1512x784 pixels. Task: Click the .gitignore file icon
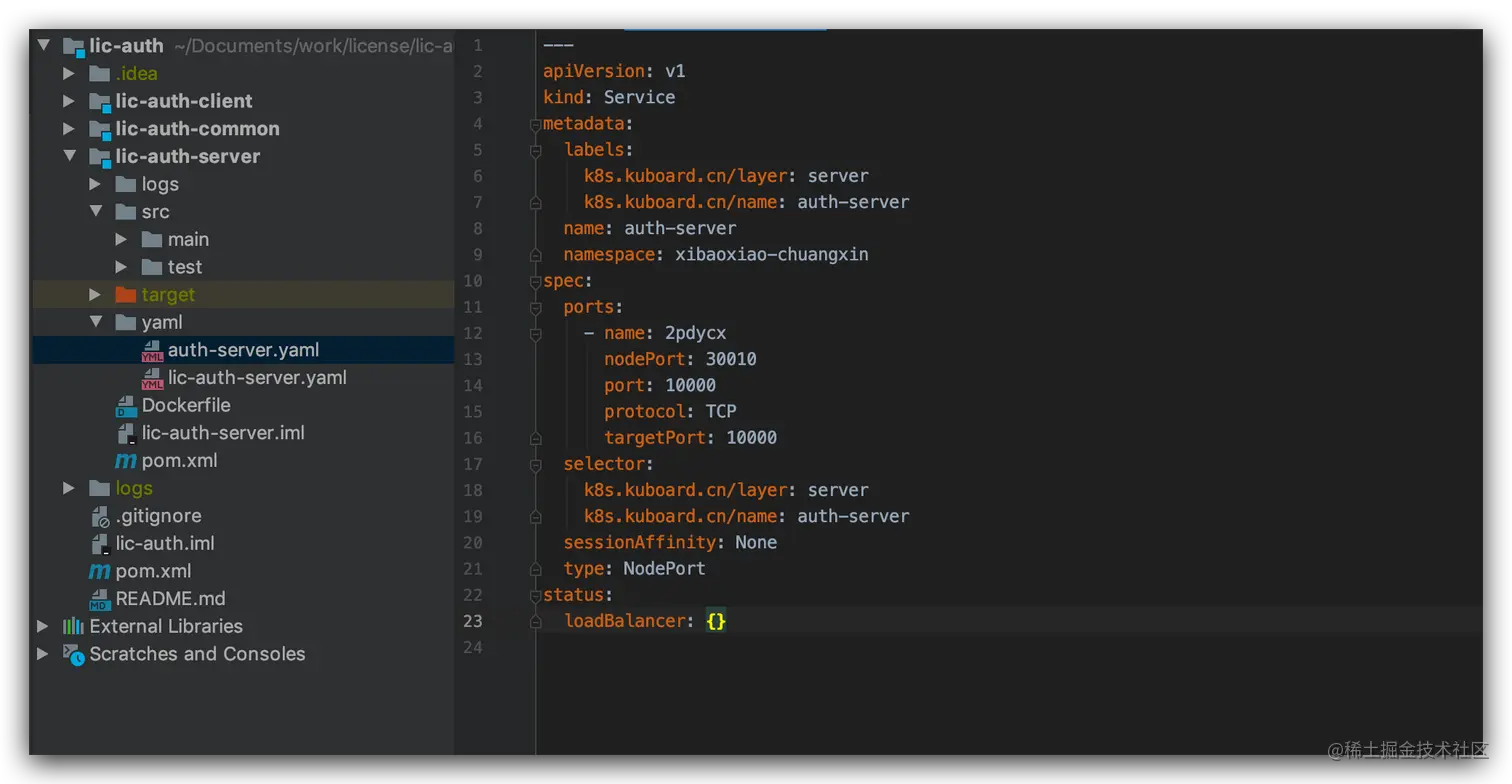100,517
